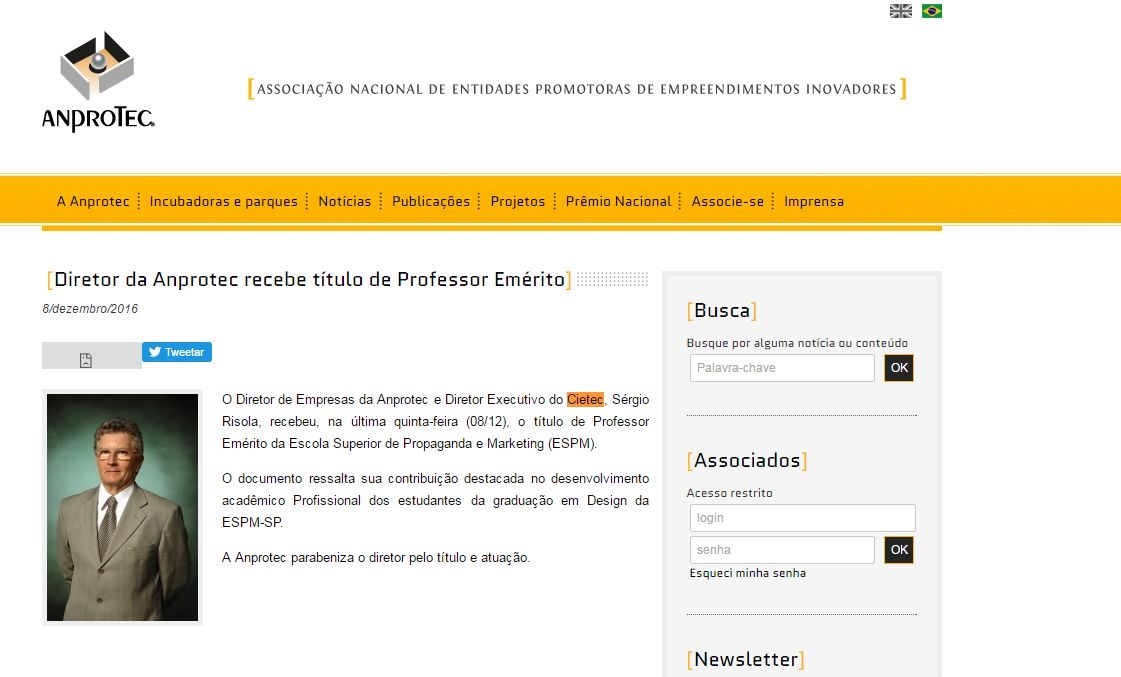Click the Anprotec logo
Screen dimensions: 1121x677
98,81
